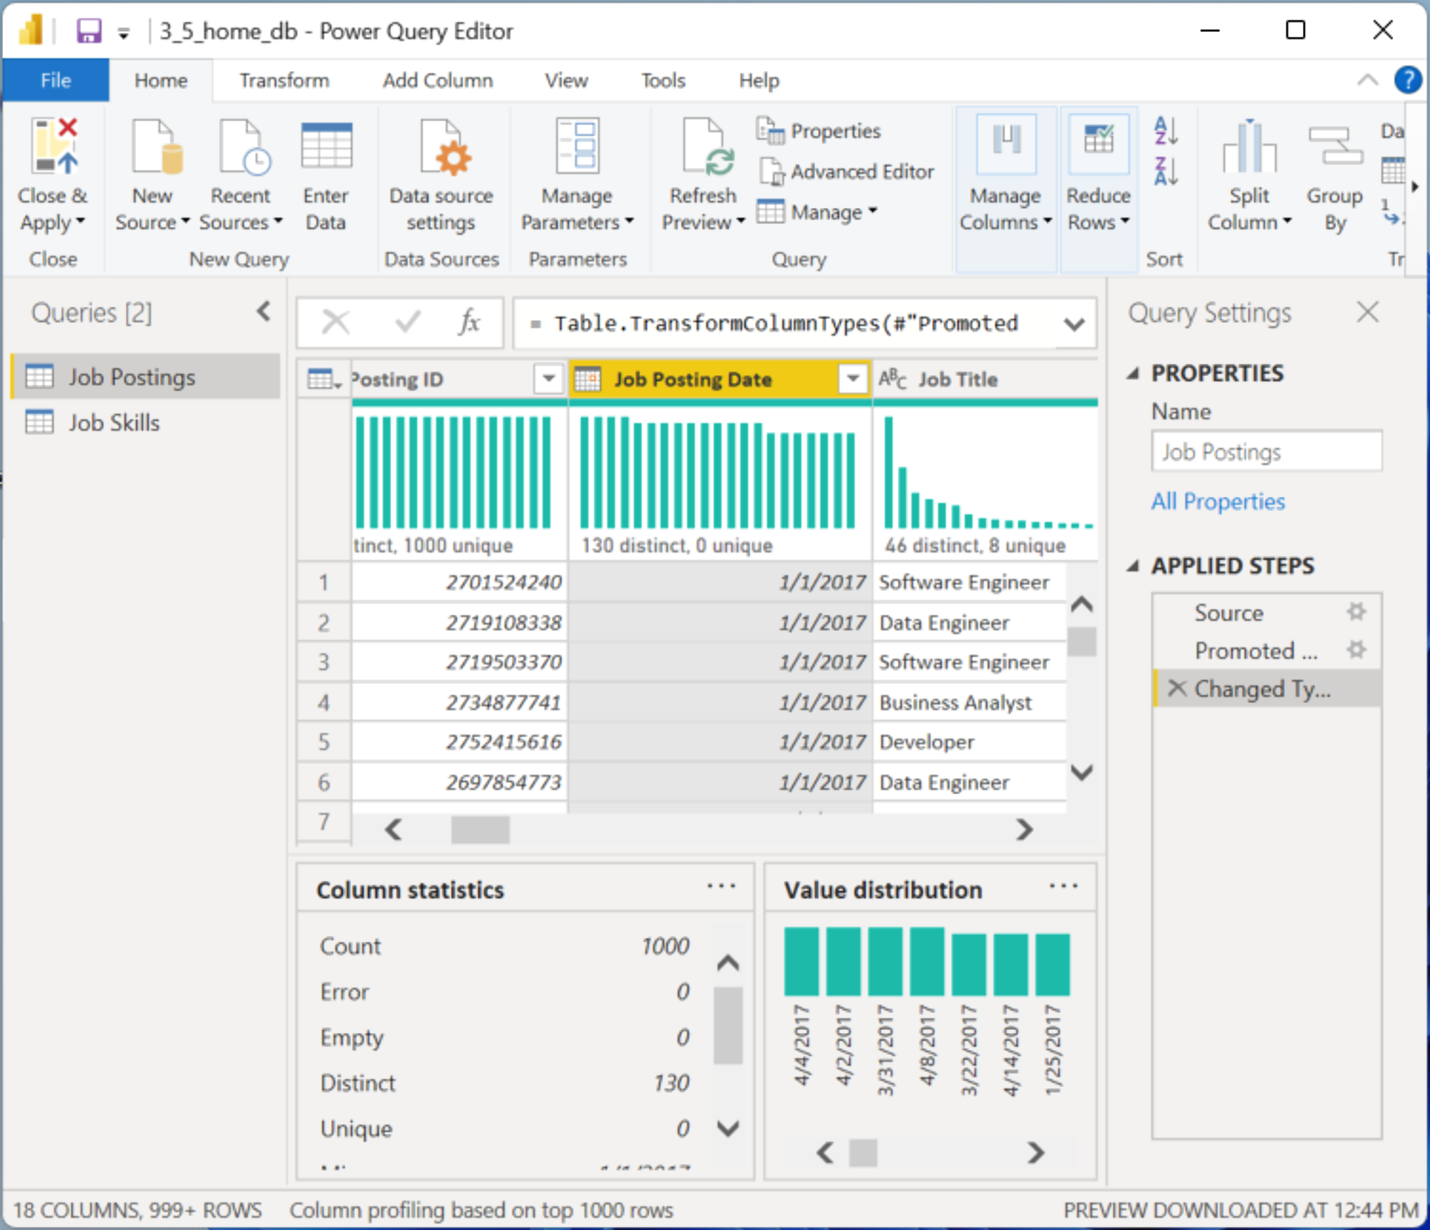Viewport: 1430px width, 1230px height.
Task: Sort descending Z to A
Action: tap(1166, 171)
